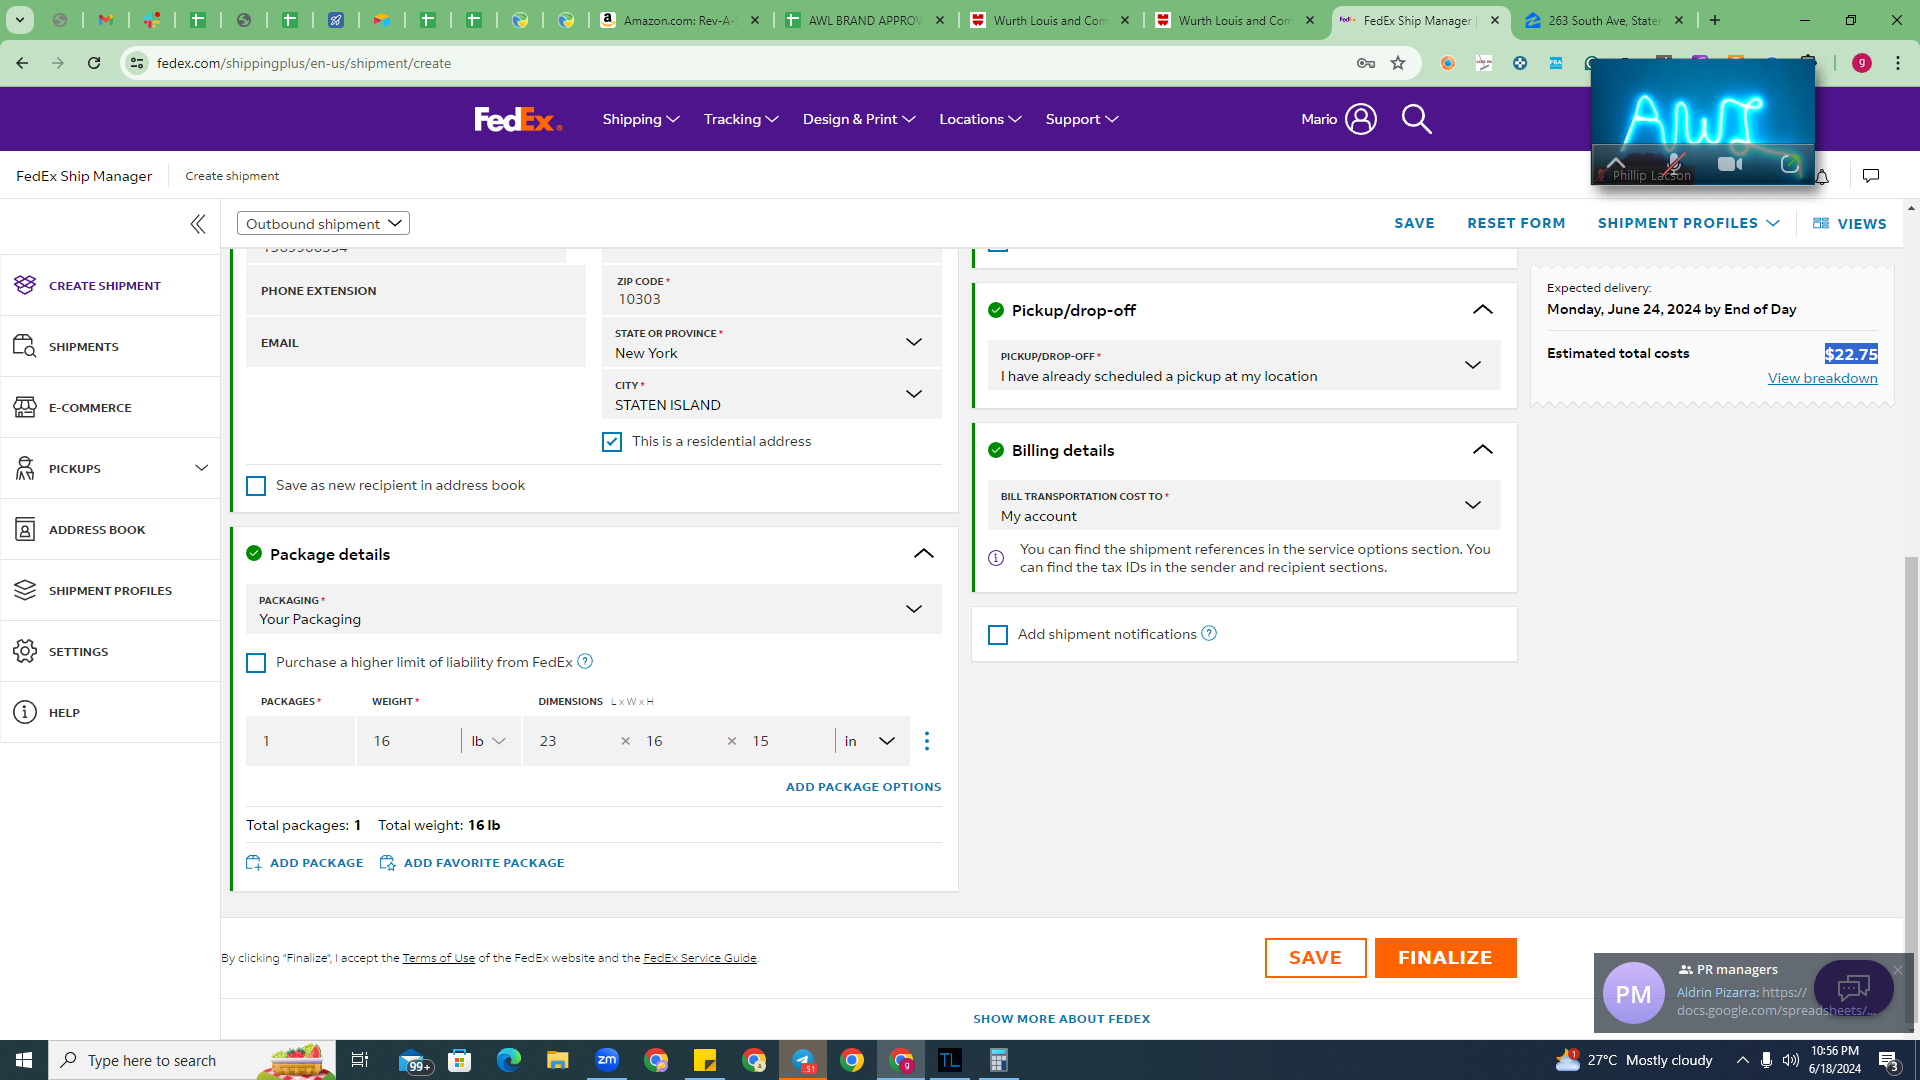Image resolution: width=1920 pixels, height=1080 pixels.
Task: Open the Packaging dropdown
Action: 593,609
